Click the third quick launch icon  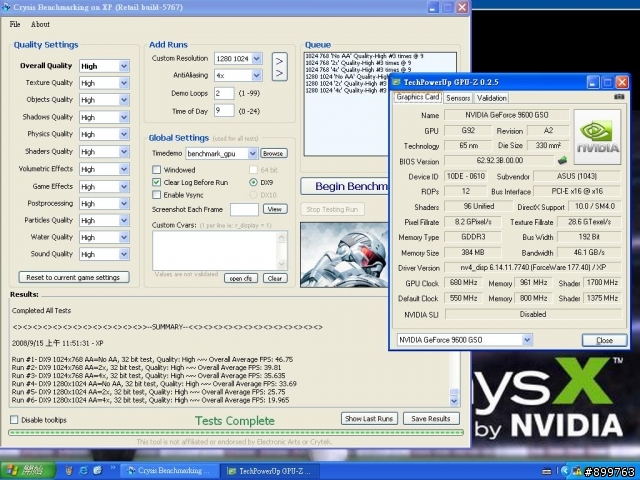pyautogui.click(x=98, y=471)
